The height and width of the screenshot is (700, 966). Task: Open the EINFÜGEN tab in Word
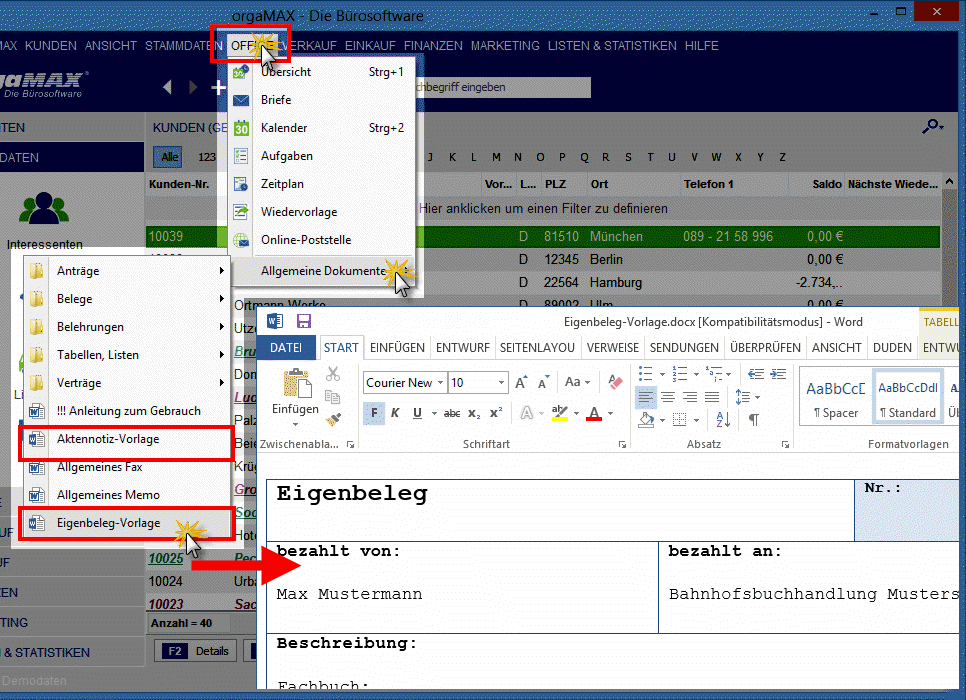pos(397,348)
